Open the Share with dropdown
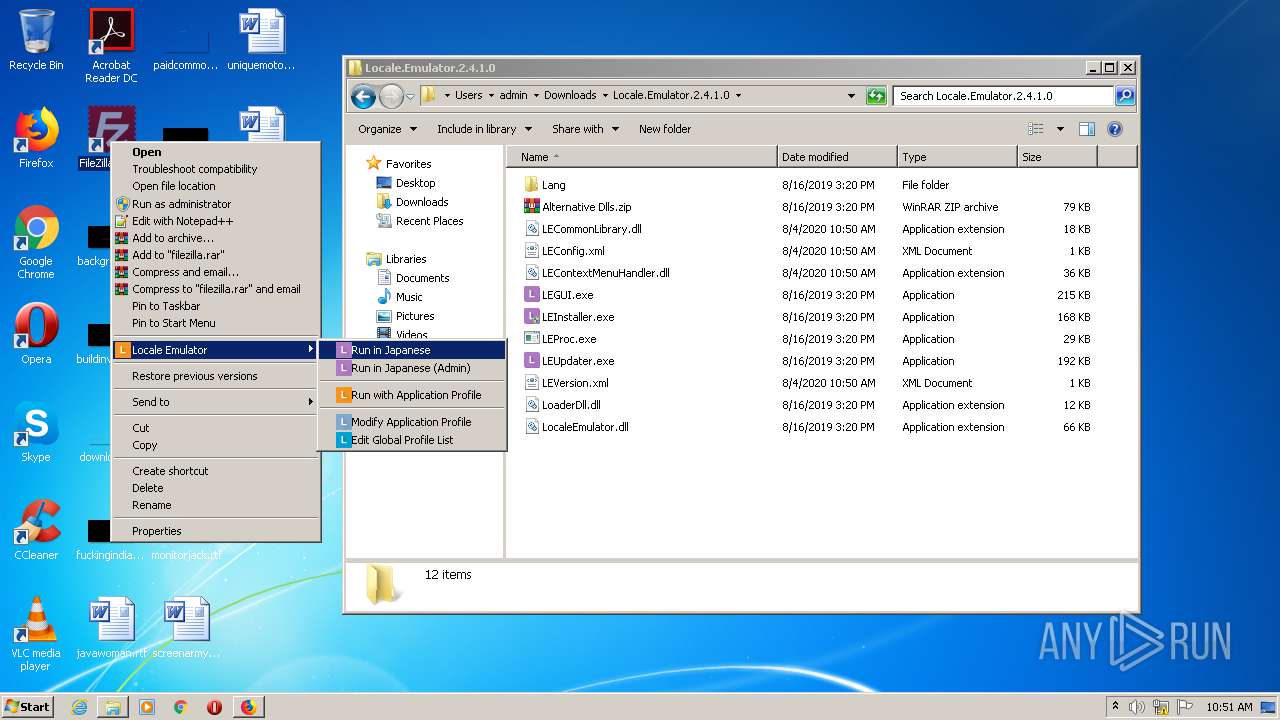This screenshot has height=720, width=1280. (586, 129)
